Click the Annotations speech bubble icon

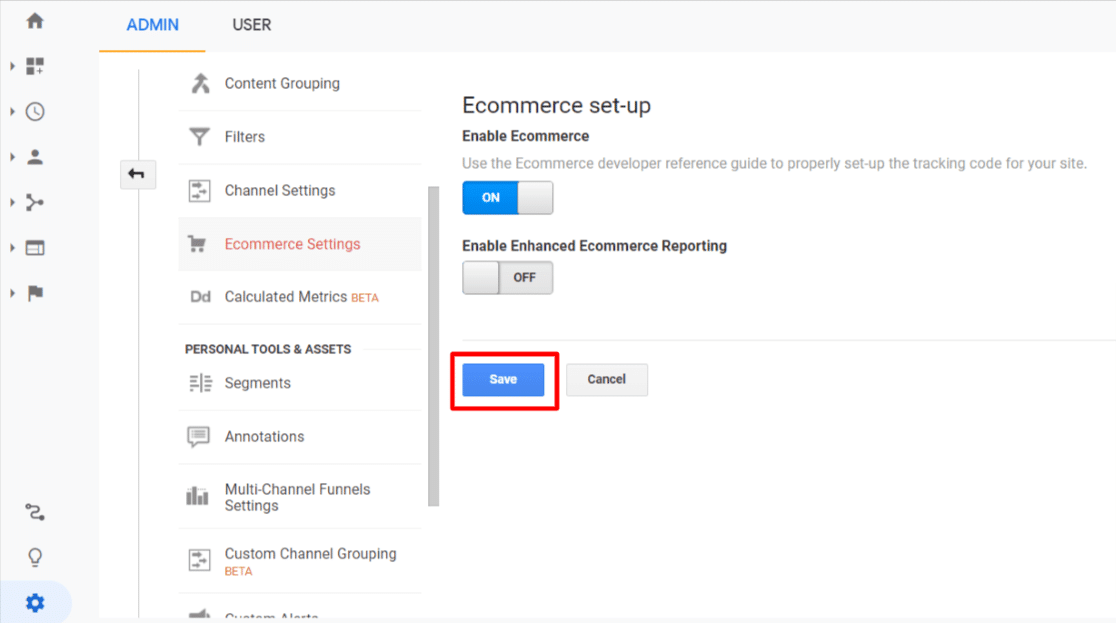tap(199, 436)
